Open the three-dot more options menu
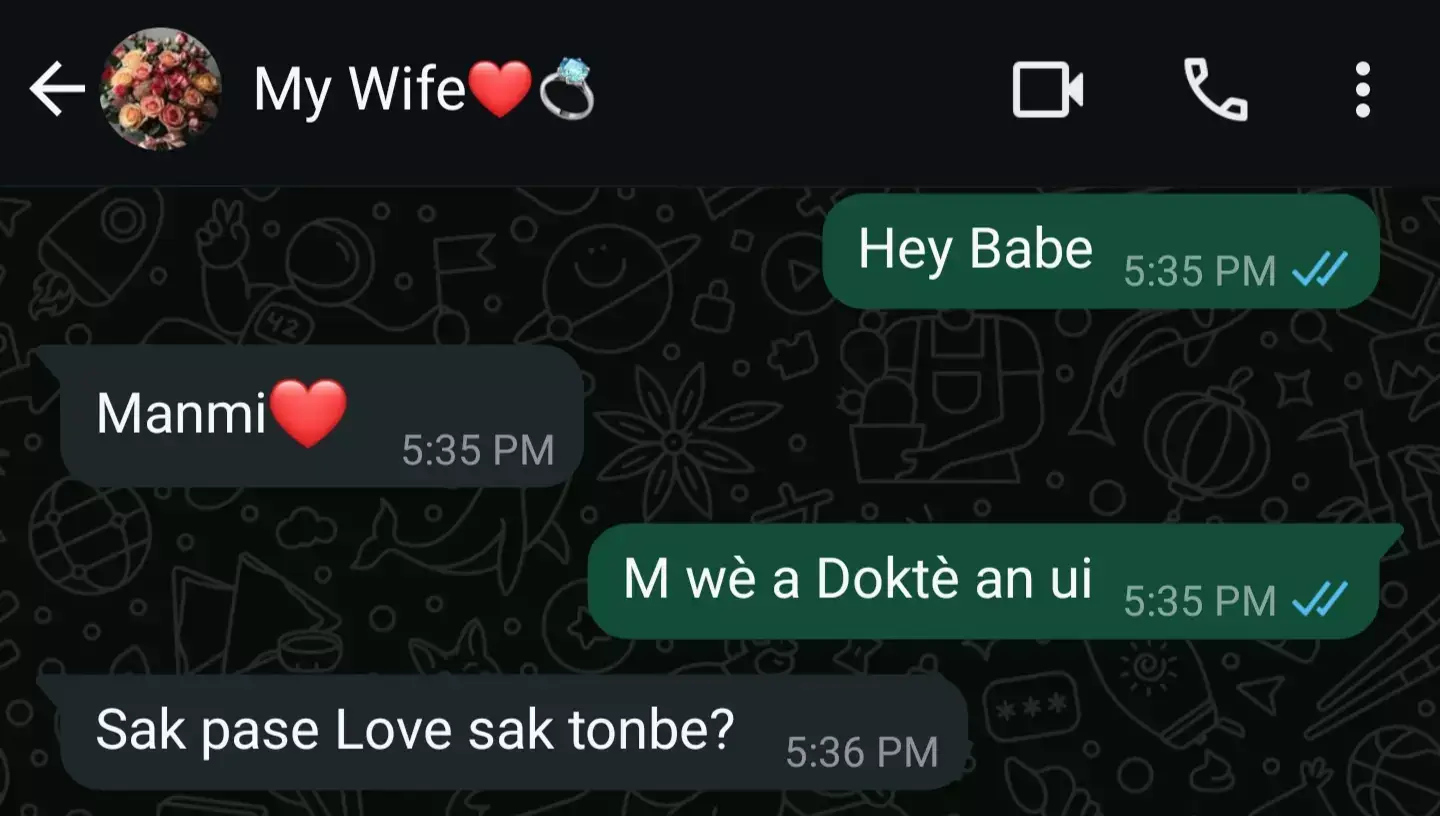The image size is (1440, 816). click(1362, 90)
